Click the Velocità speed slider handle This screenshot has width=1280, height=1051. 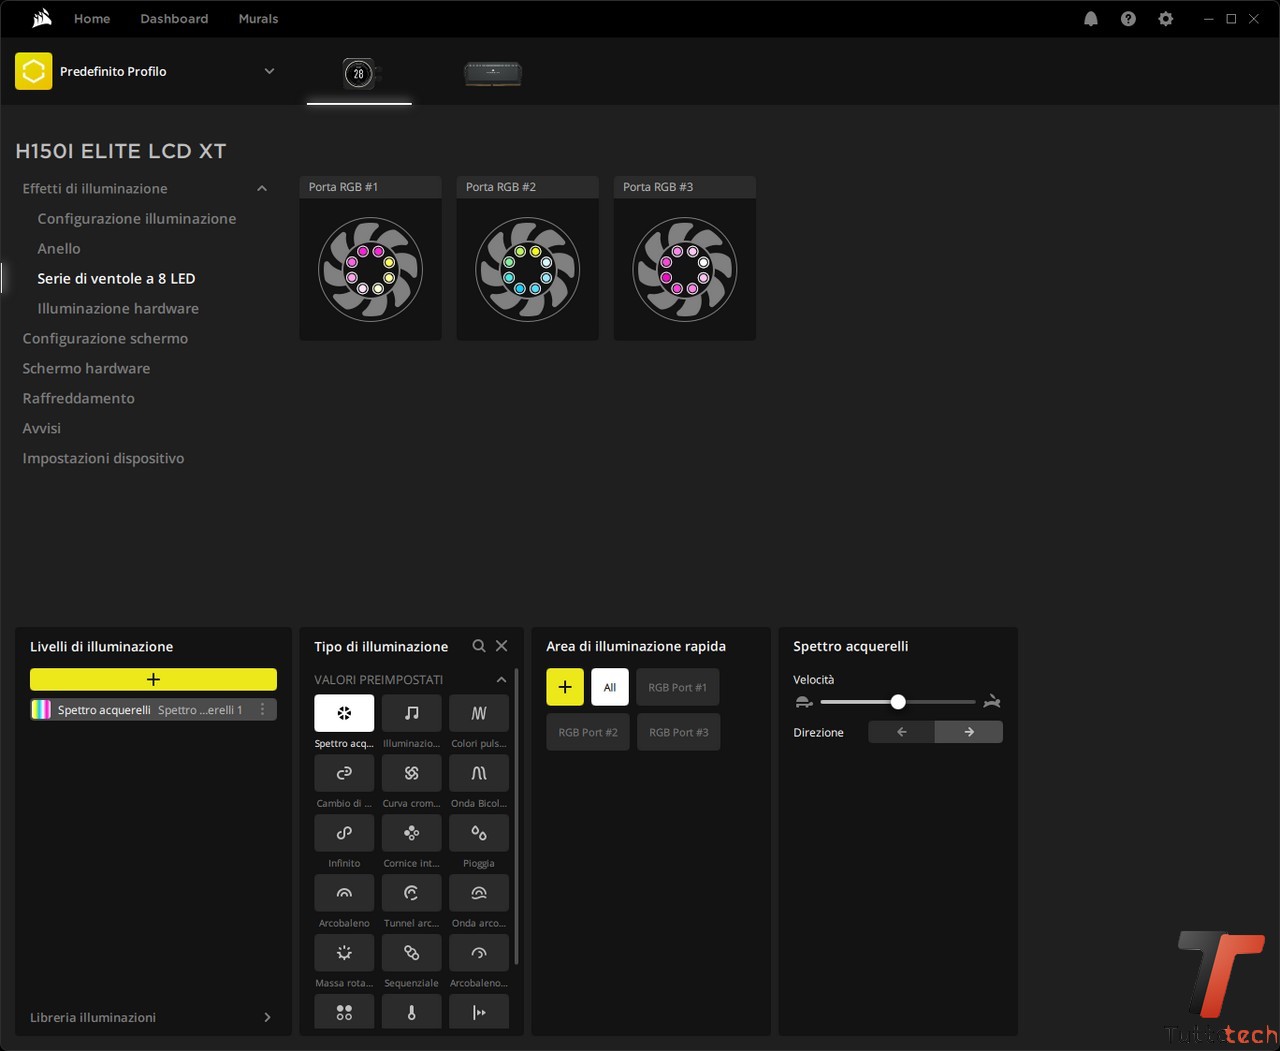[x=898, y=701]
